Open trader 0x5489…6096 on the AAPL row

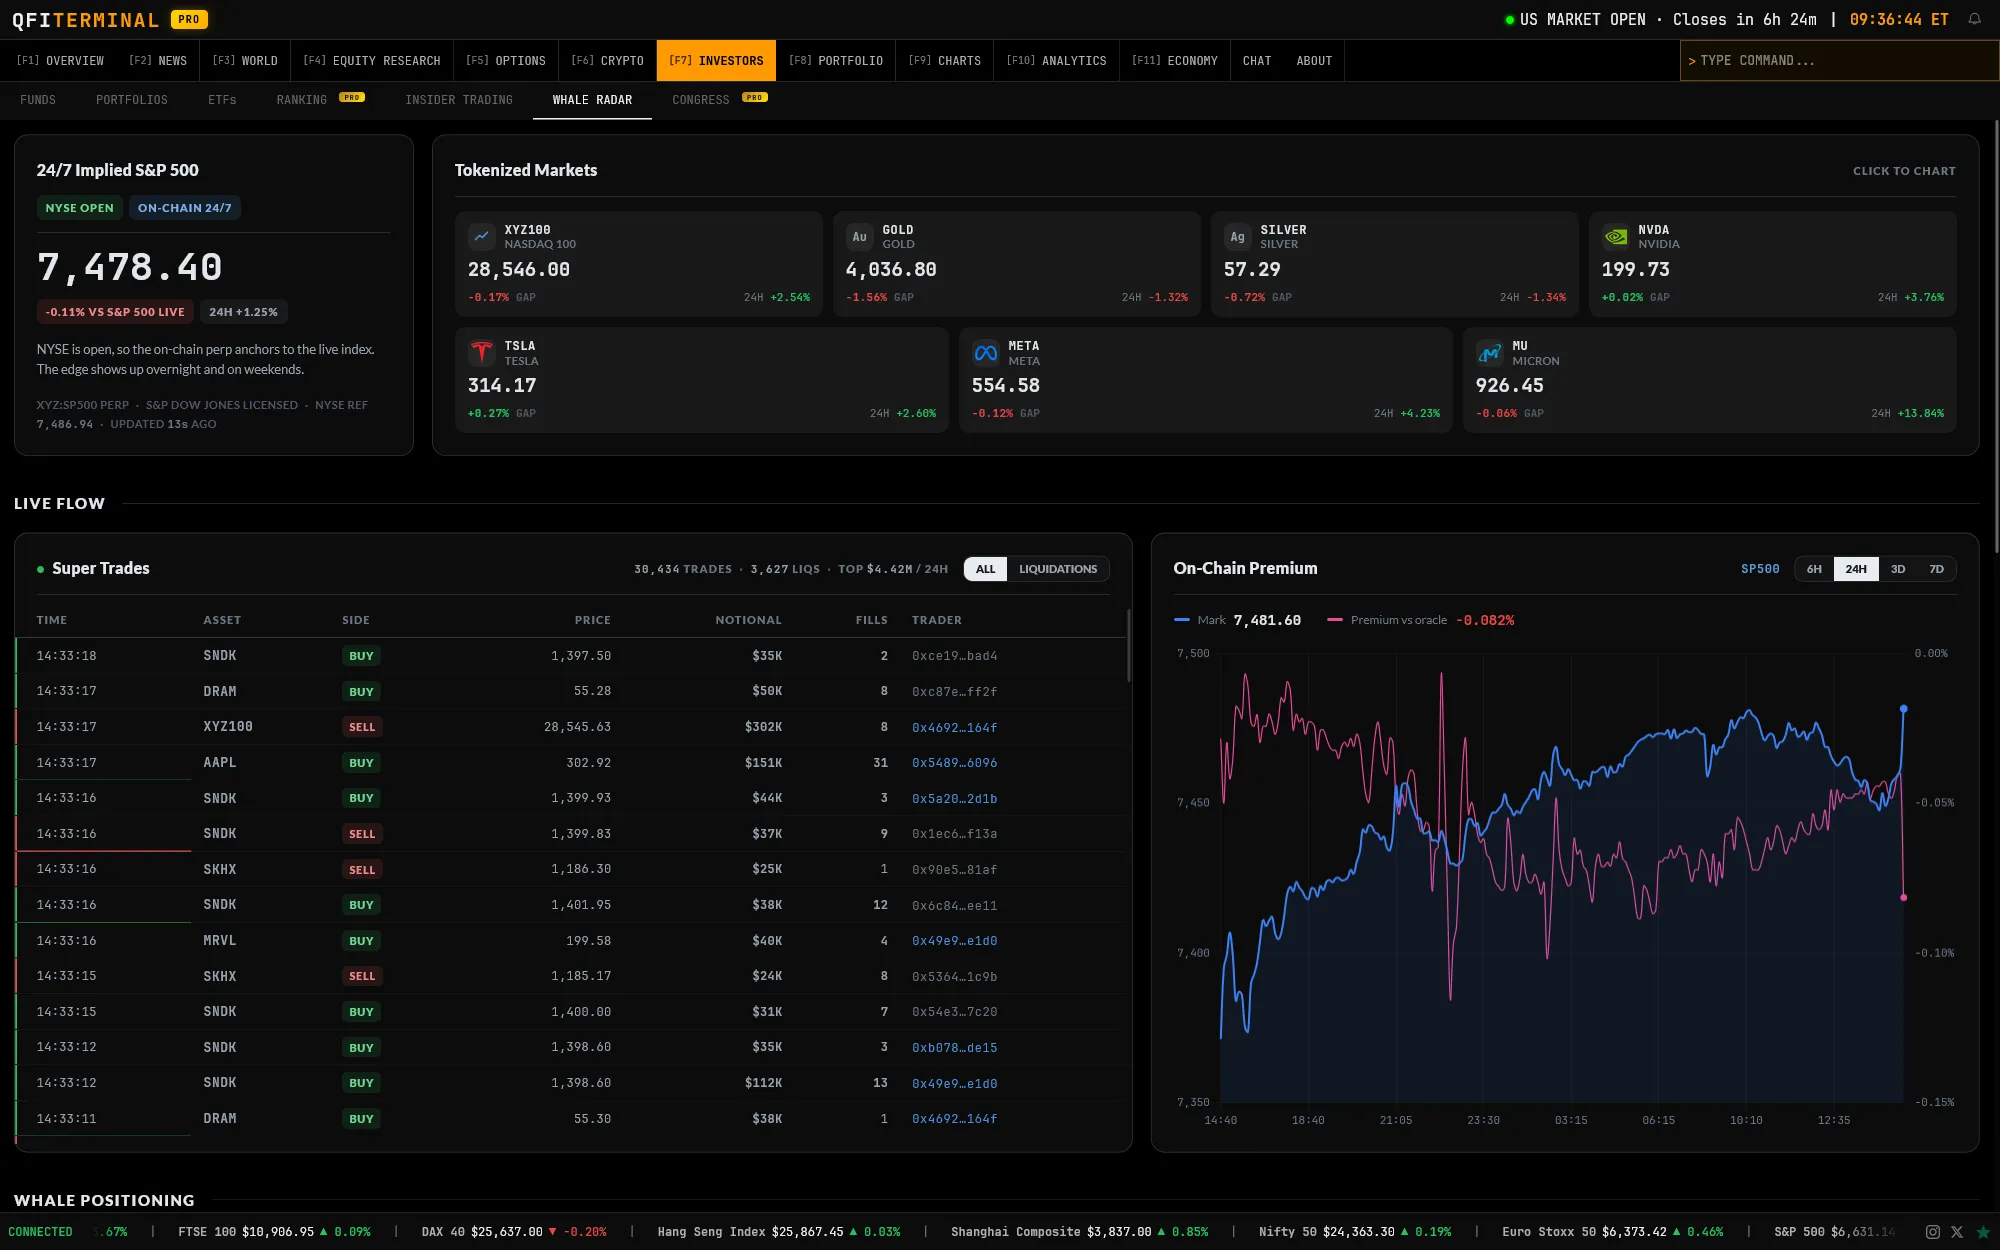pos(954,763)
